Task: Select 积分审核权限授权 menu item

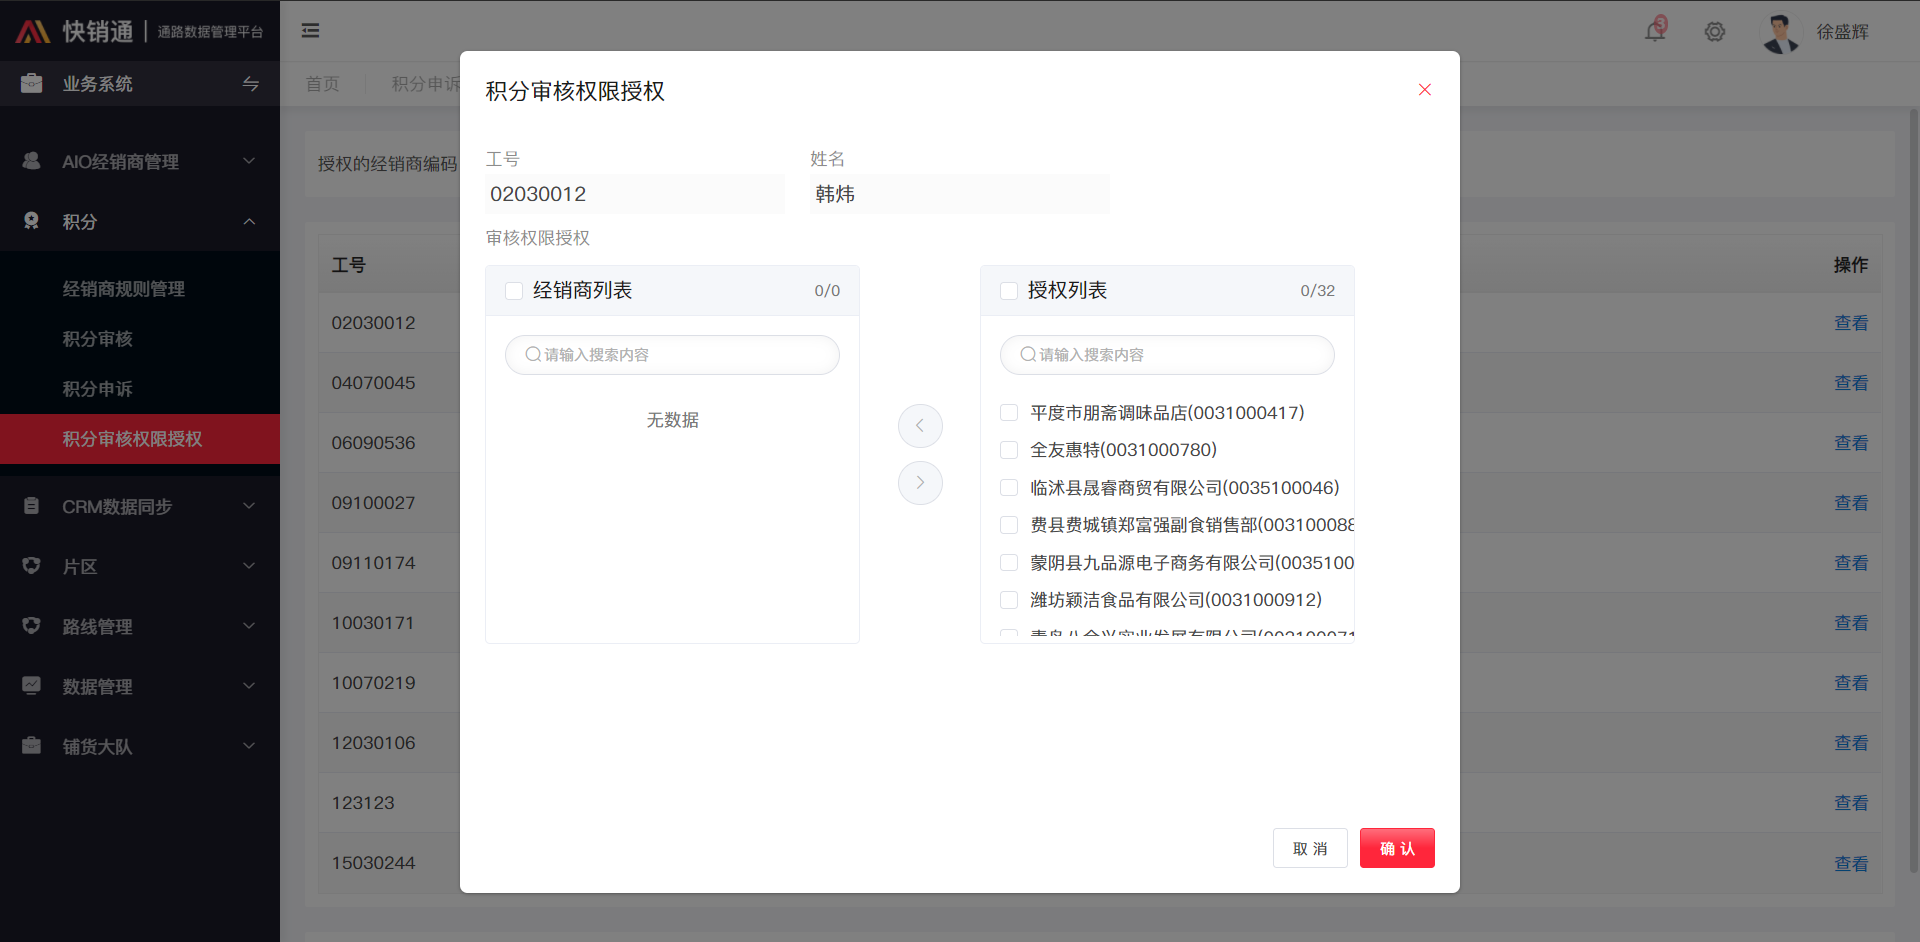Action: (140, 439)
